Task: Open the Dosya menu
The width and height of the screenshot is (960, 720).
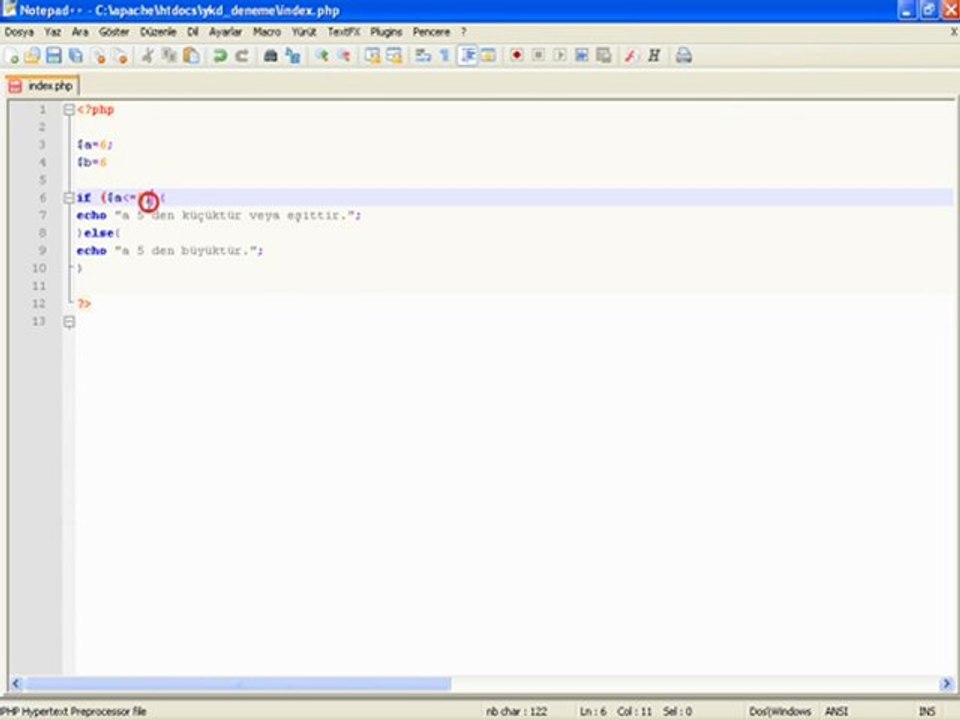Action: click(19, 32)
